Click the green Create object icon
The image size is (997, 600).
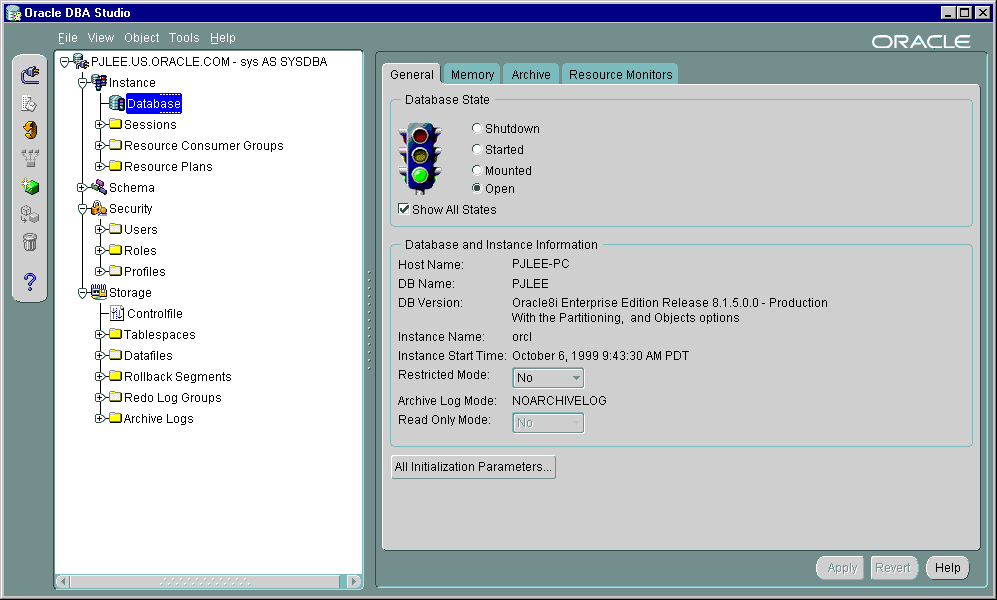click(30, 186)
